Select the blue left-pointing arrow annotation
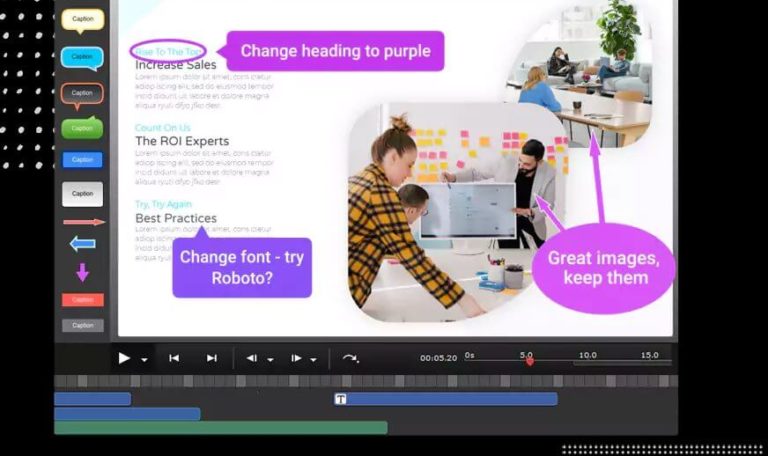Image resolution: width=768 pixels, height=456 pixels. pos(82,244)
